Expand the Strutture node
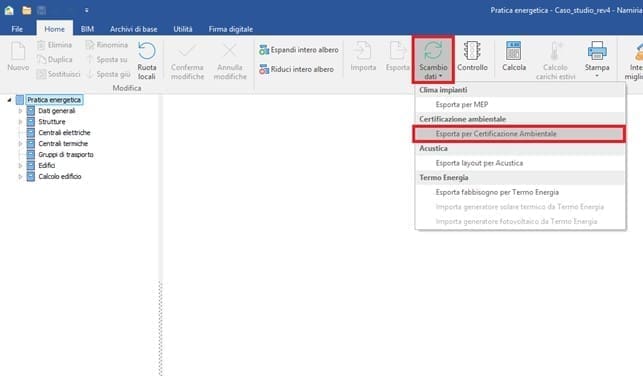The height and width of the screenshot is (376, 643). pos(20,122)
